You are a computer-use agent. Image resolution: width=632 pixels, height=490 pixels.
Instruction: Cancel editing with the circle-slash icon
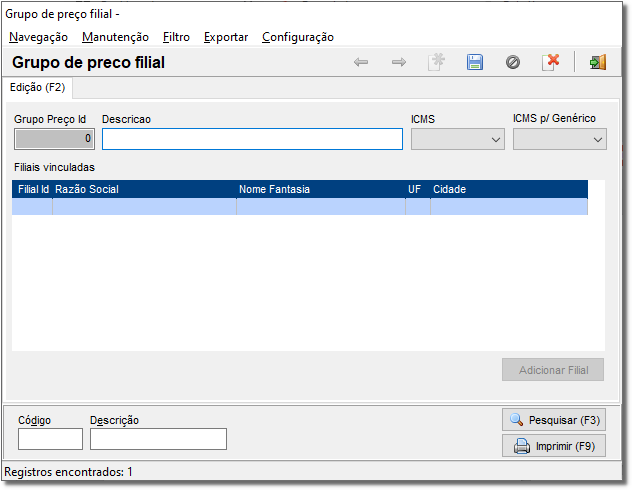click(x=513, y=62)
